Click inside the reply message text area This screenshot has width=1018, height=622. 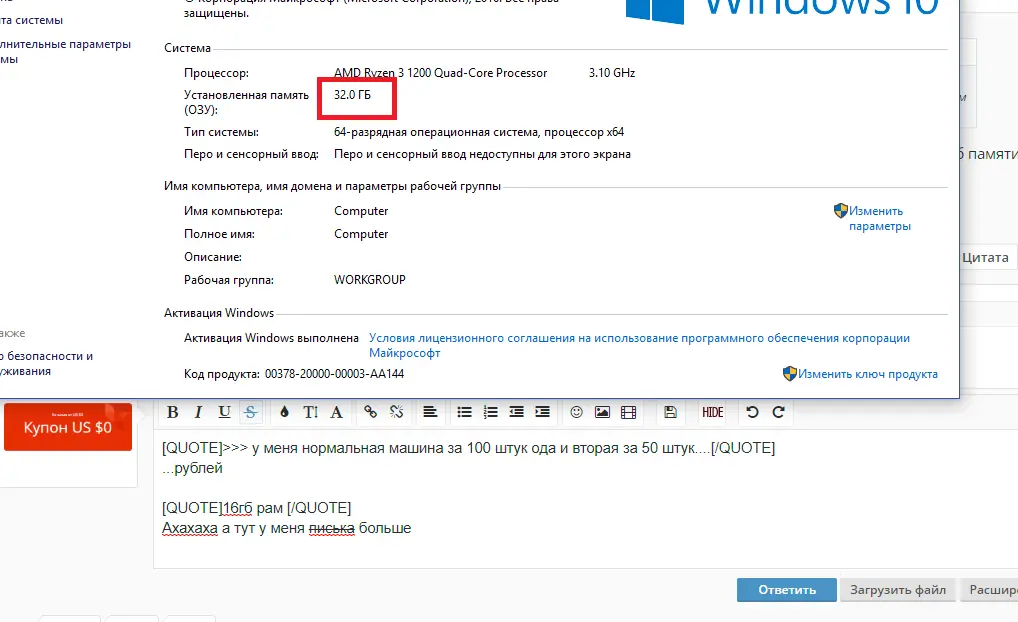click(584, 499)
